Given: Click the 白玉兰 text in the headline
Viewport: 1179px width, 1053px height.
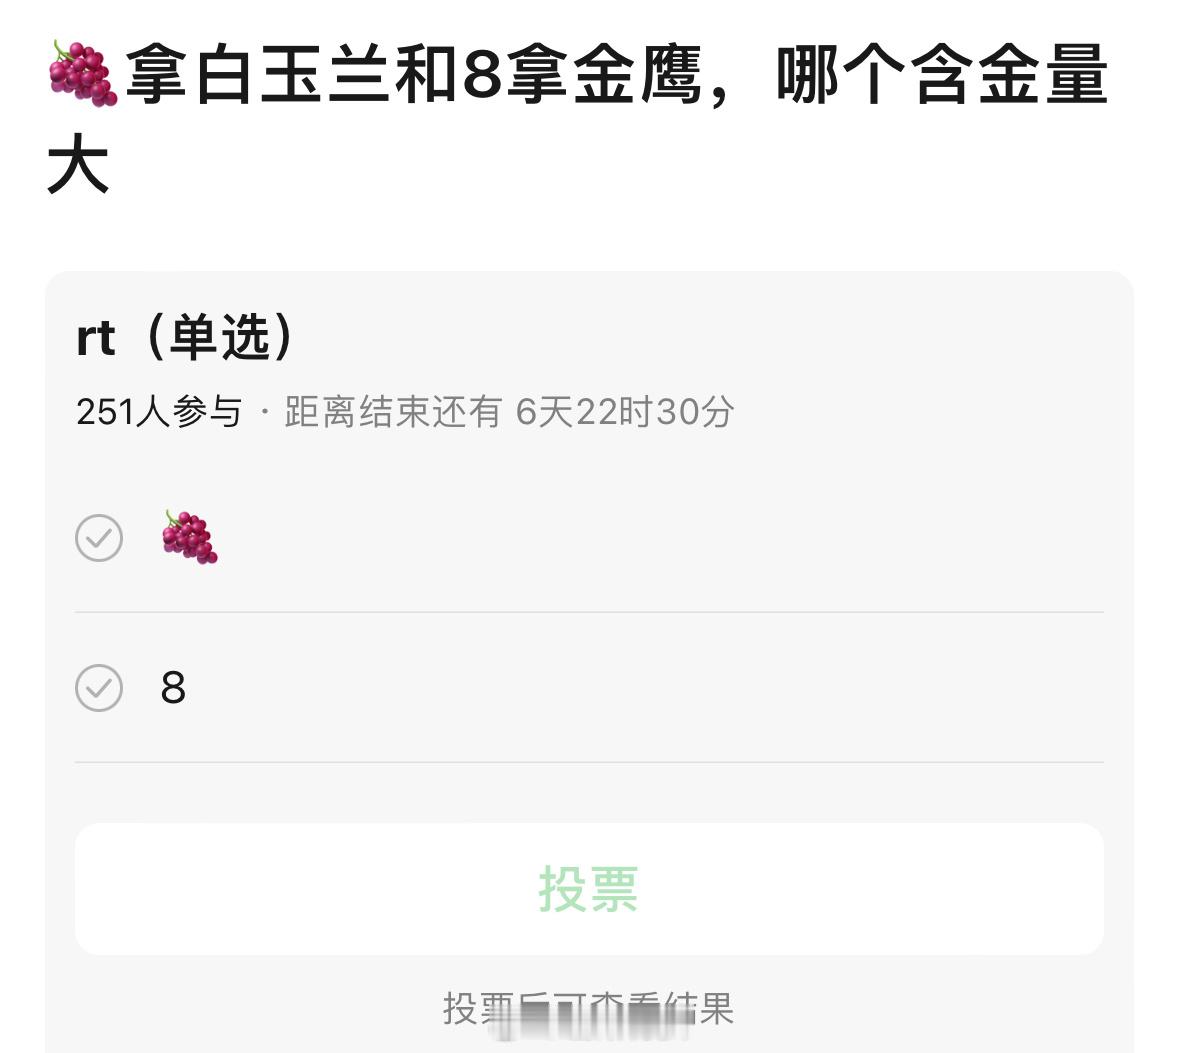Looking at the screenshot, I should click(x=292, y=74).
